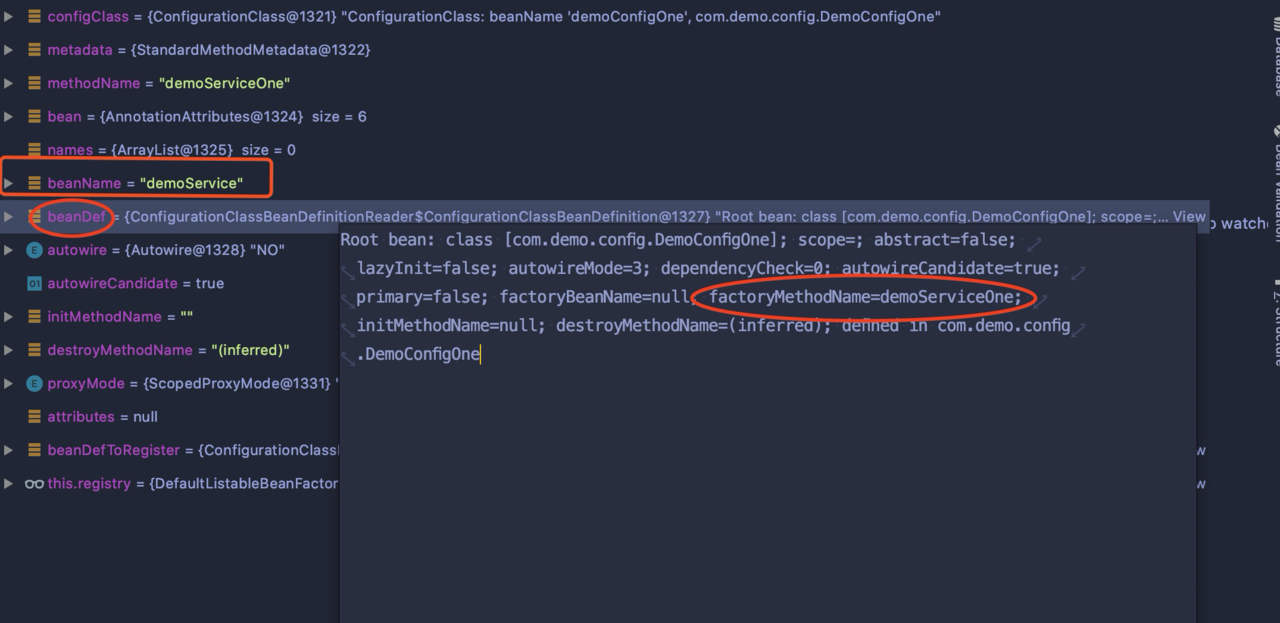The image size is (1280, 623).
Task: Expand the proxyMode variable node
Action: 8,383
